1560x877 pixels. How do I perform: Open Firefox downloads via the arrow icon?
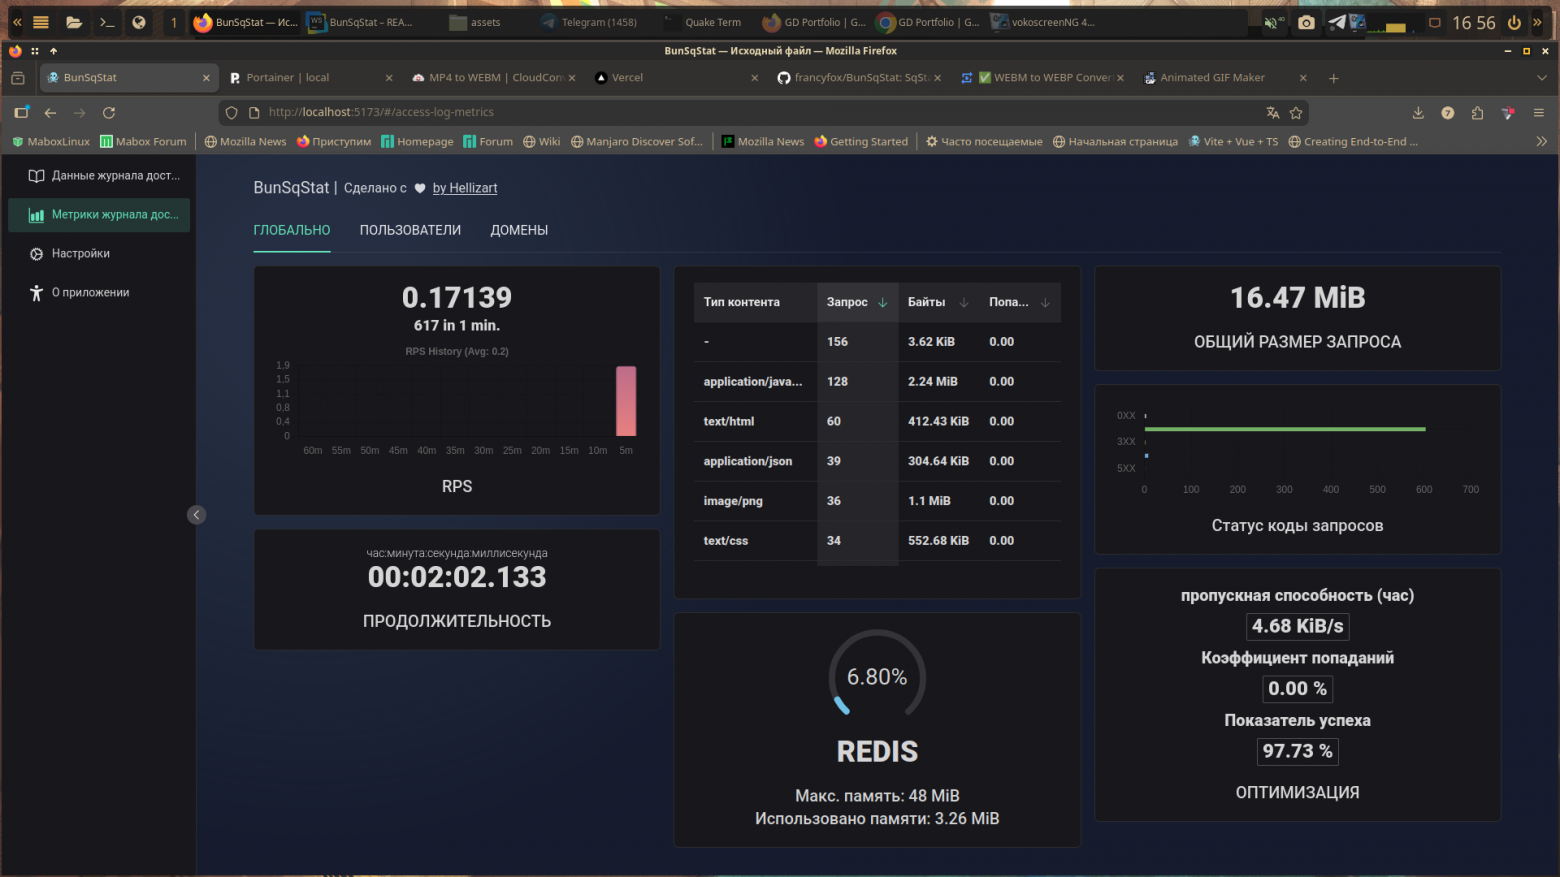click(x=1418, y=113)
